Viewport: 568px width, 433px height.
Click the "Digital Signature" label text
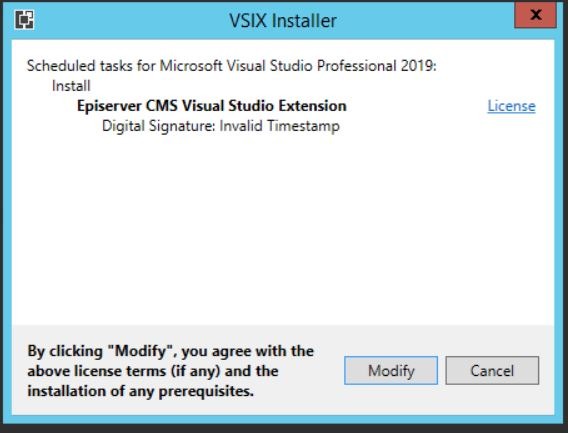pyautogui.click(x=159, y=126)
